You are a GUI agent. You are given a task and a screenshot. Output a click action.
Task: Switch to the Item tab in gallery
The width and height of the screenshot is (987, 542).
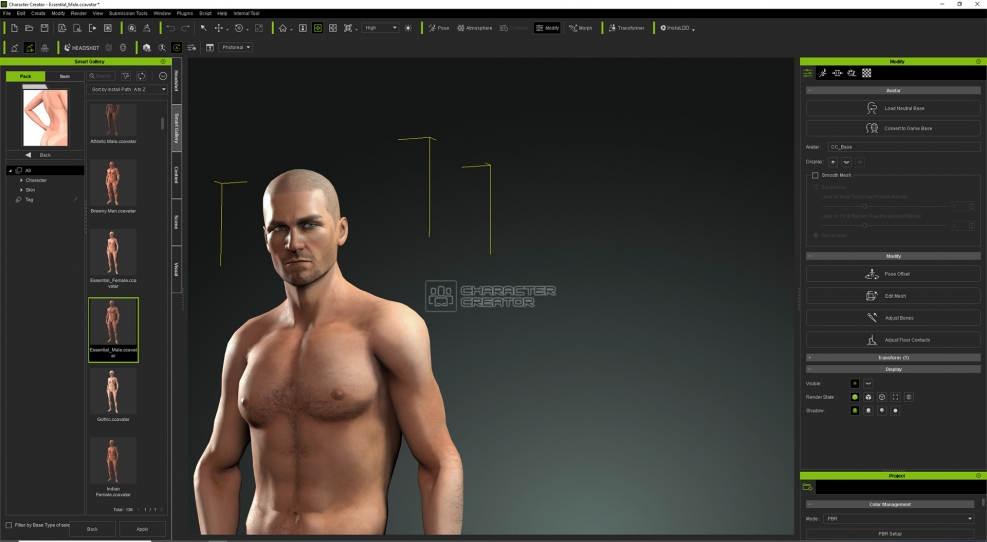click(x=65, y=76)
